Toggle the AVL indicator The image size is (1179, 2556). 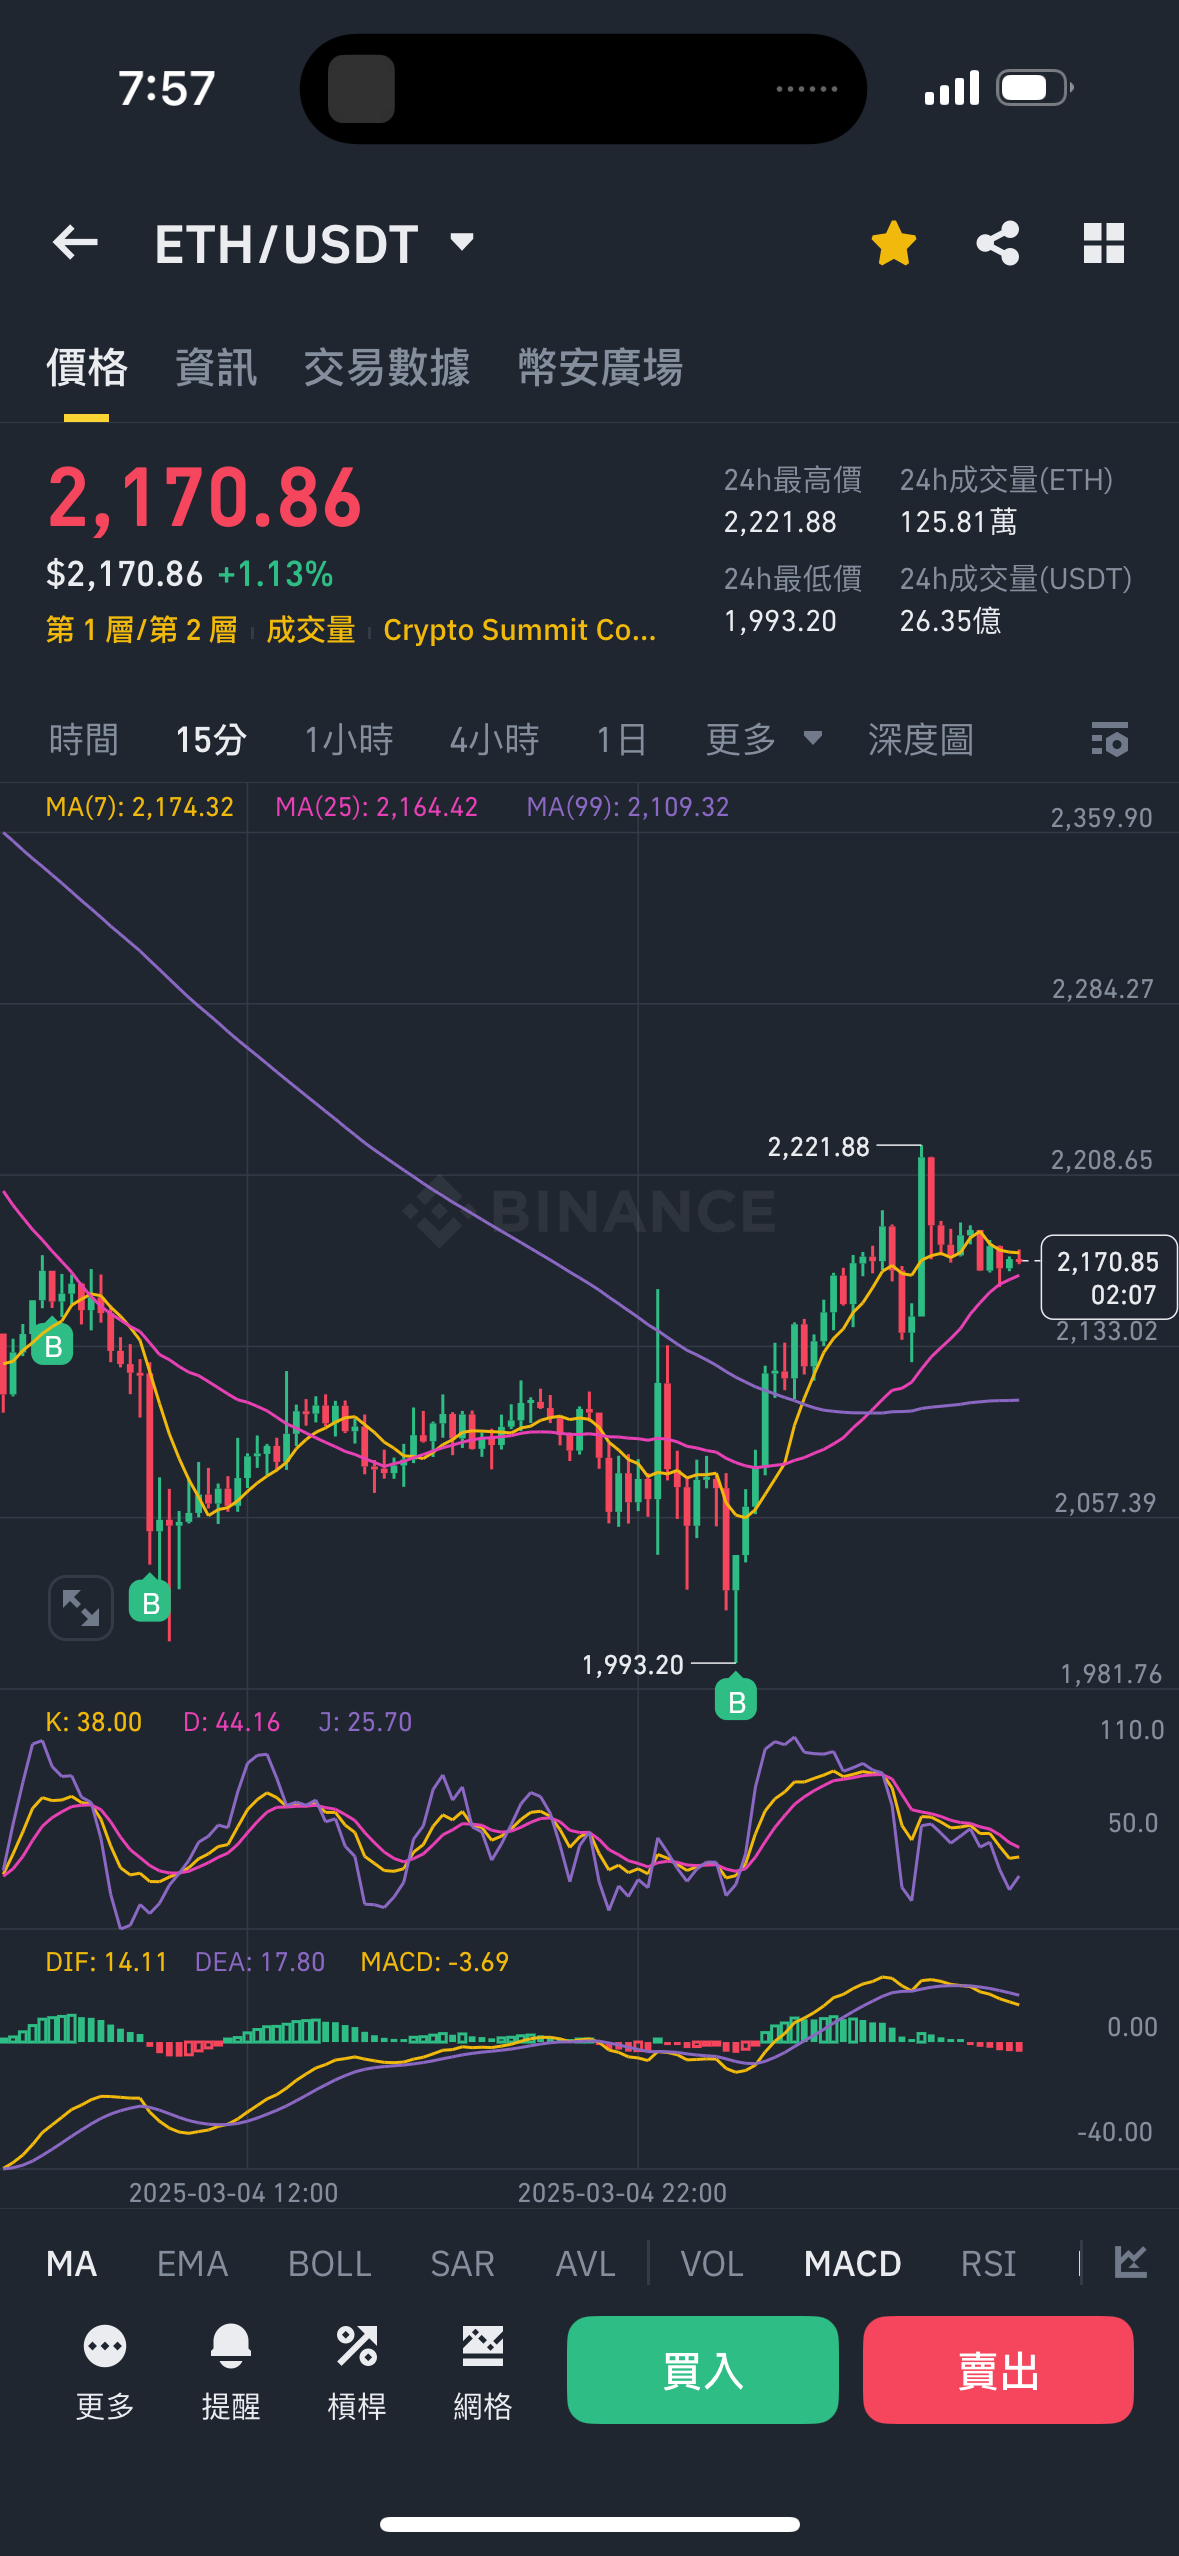[586, 2263]
